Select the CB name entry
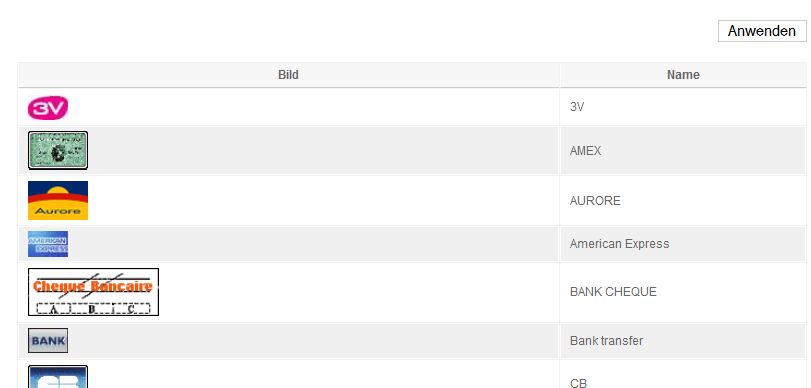 click(578, 383)
